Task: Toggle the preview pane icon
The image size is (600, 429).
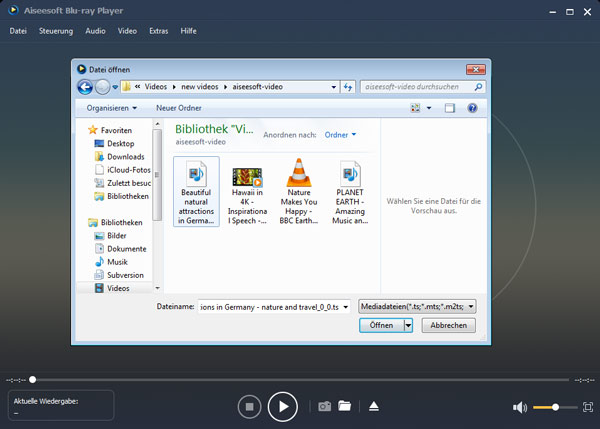Action: 450,108
